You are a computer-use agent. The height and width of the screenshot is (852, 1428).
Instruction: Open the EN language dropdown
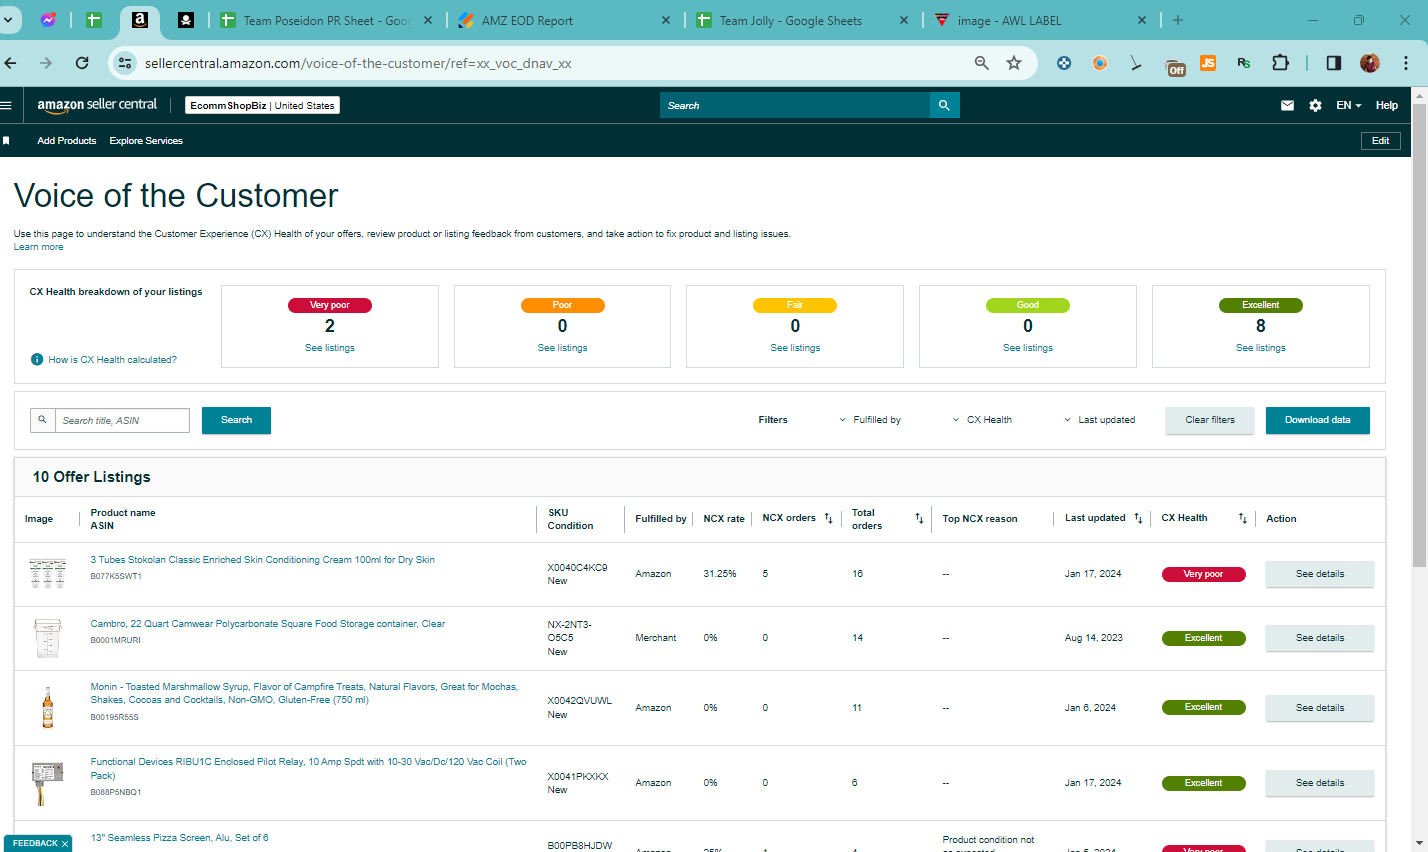(x=1348, y=105)
